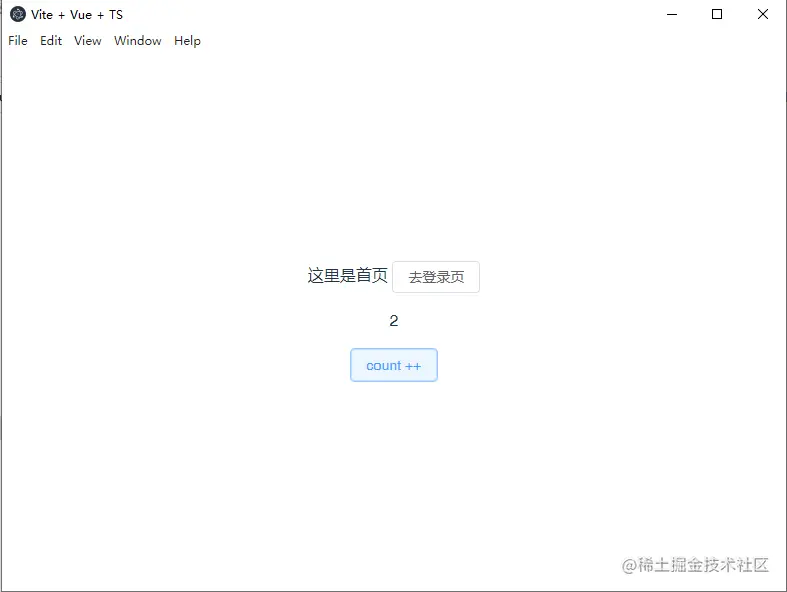Click the counter value 2
787x592 pixels.
394,320
